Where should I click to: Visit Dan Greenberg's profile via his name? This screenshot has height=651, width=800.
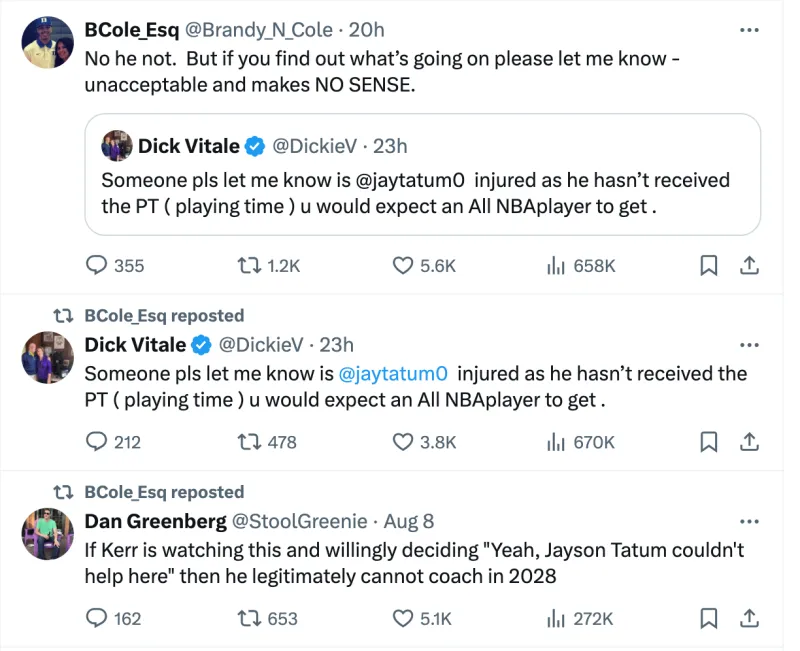tap(154, 521)
